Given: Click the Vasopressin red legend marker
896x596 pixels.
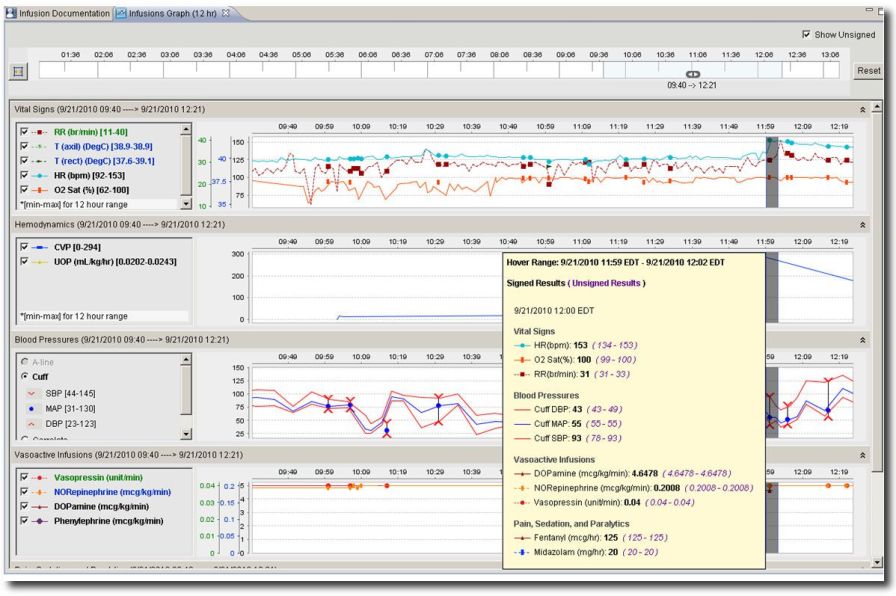Looking at the screenshot, I should tap(39, 477).
